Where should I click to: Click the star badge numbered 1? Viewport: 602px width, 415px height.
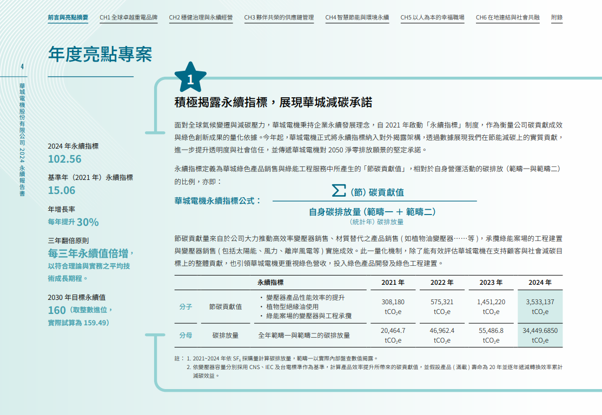(190, 78)
